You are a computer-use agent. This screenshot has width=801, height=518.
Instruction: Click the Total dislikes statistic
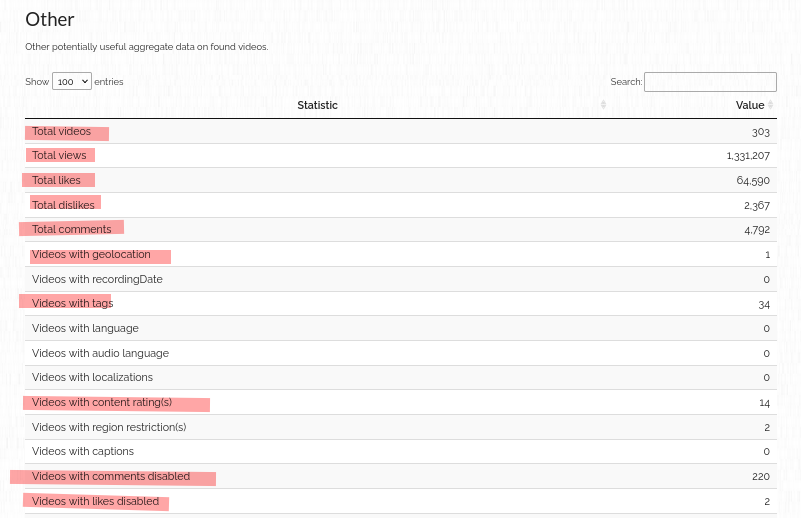[x=63, y=205]
